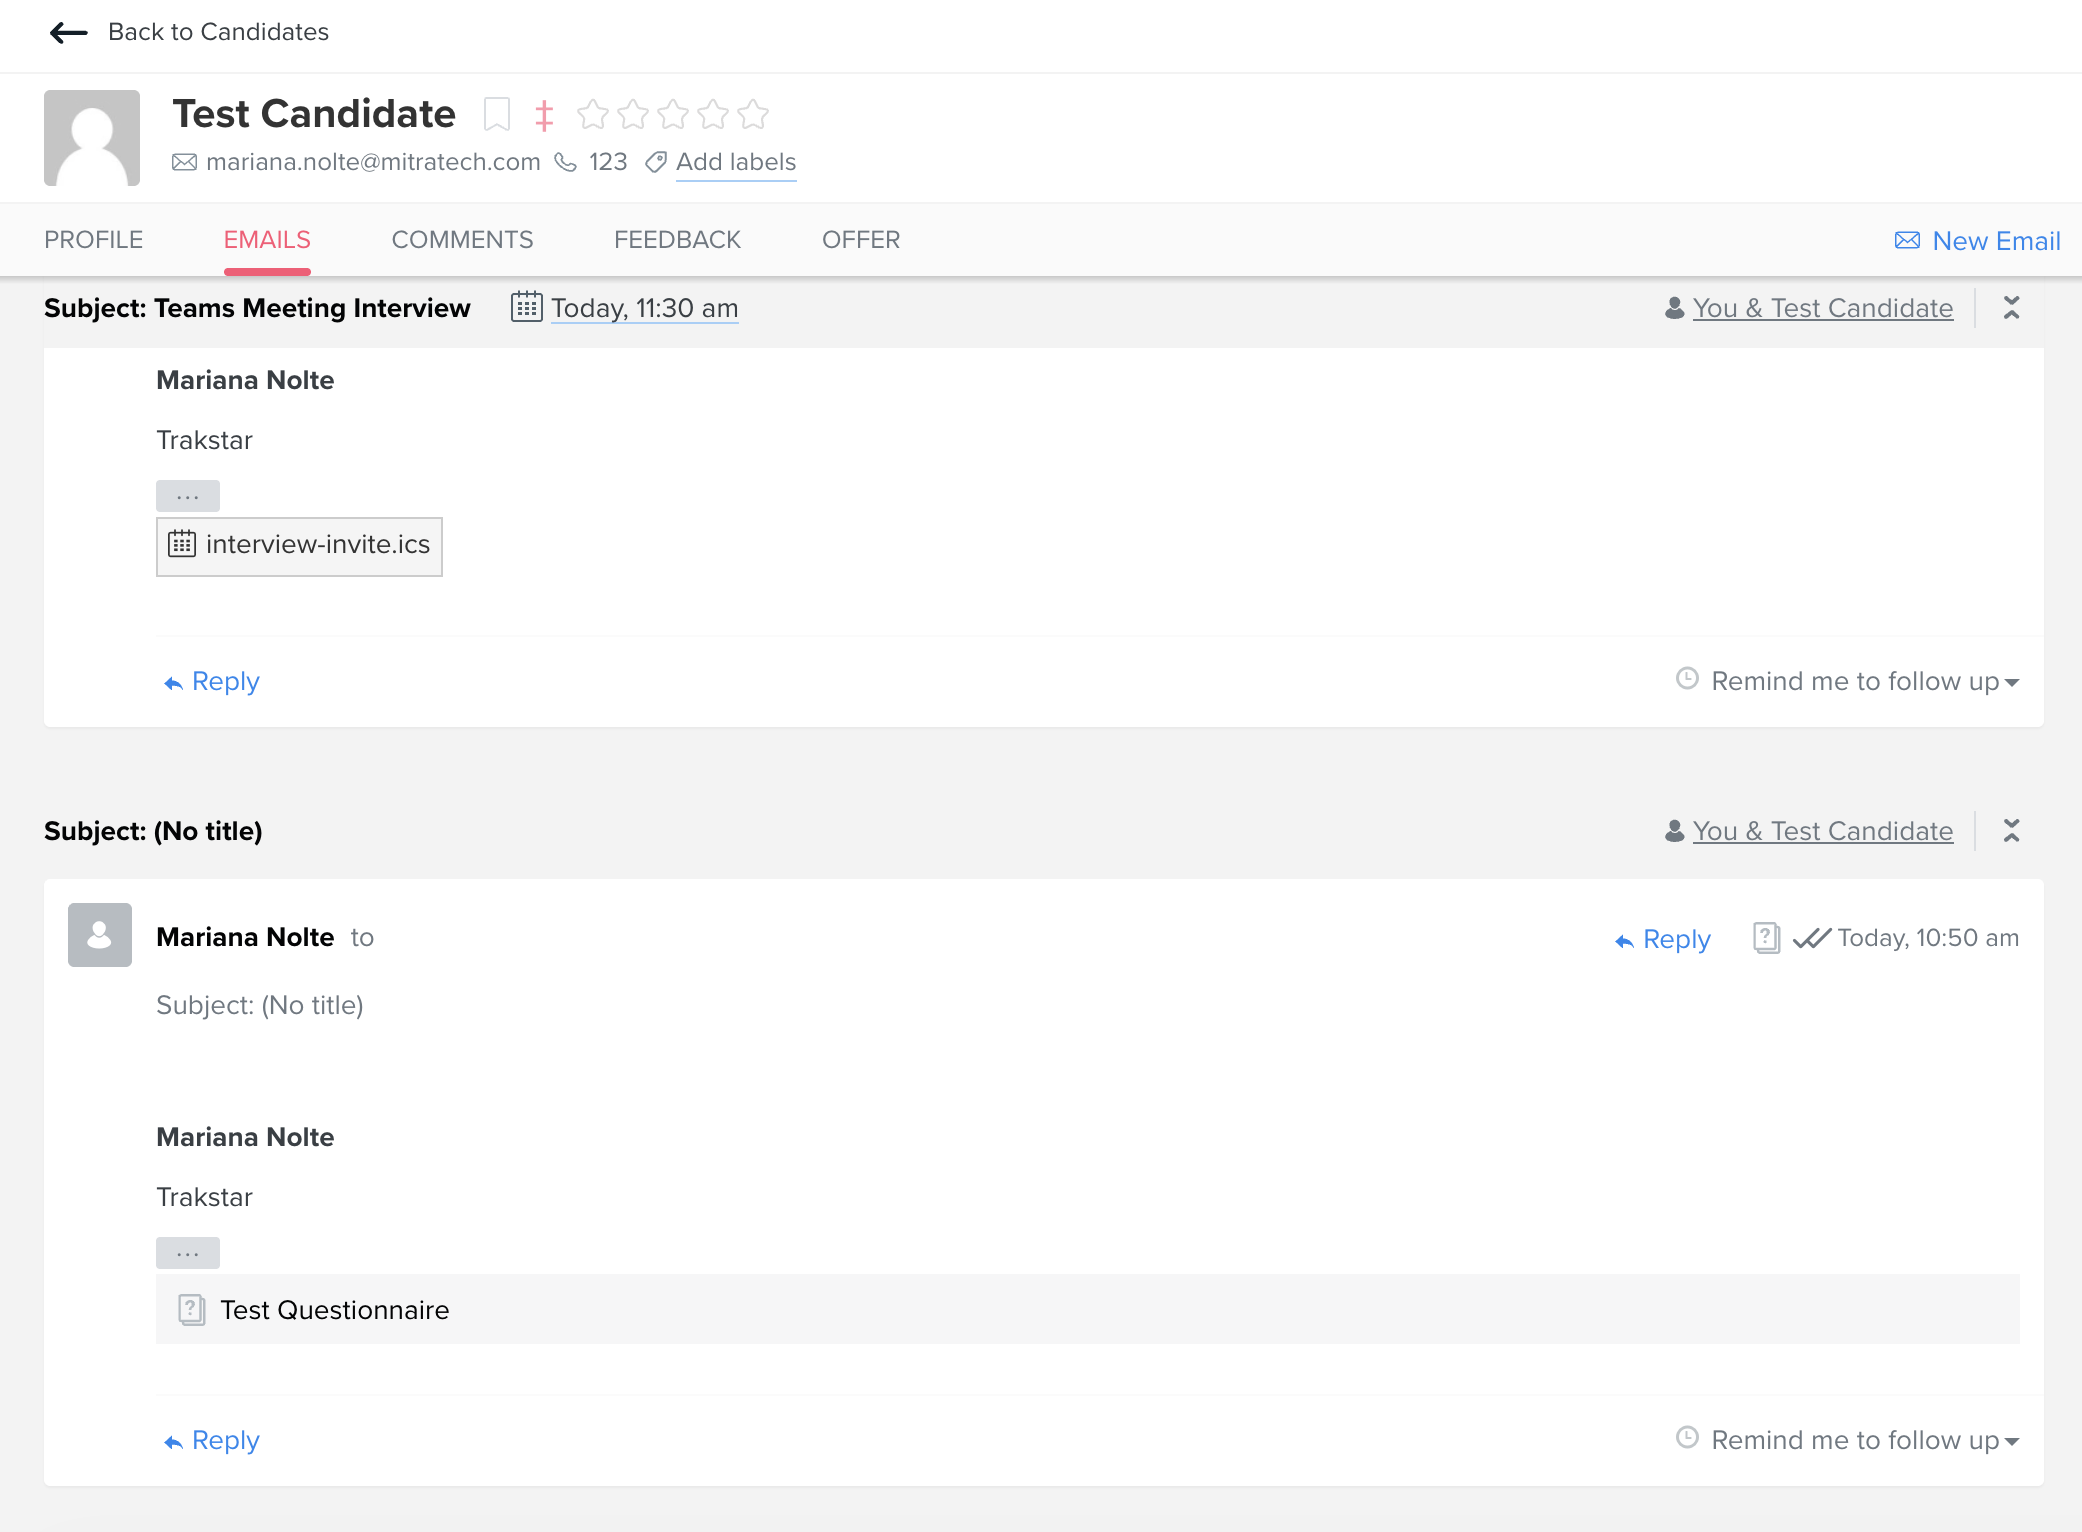
Task: Open the interview-invite.ics attachment
Action: tap(299, 546)
